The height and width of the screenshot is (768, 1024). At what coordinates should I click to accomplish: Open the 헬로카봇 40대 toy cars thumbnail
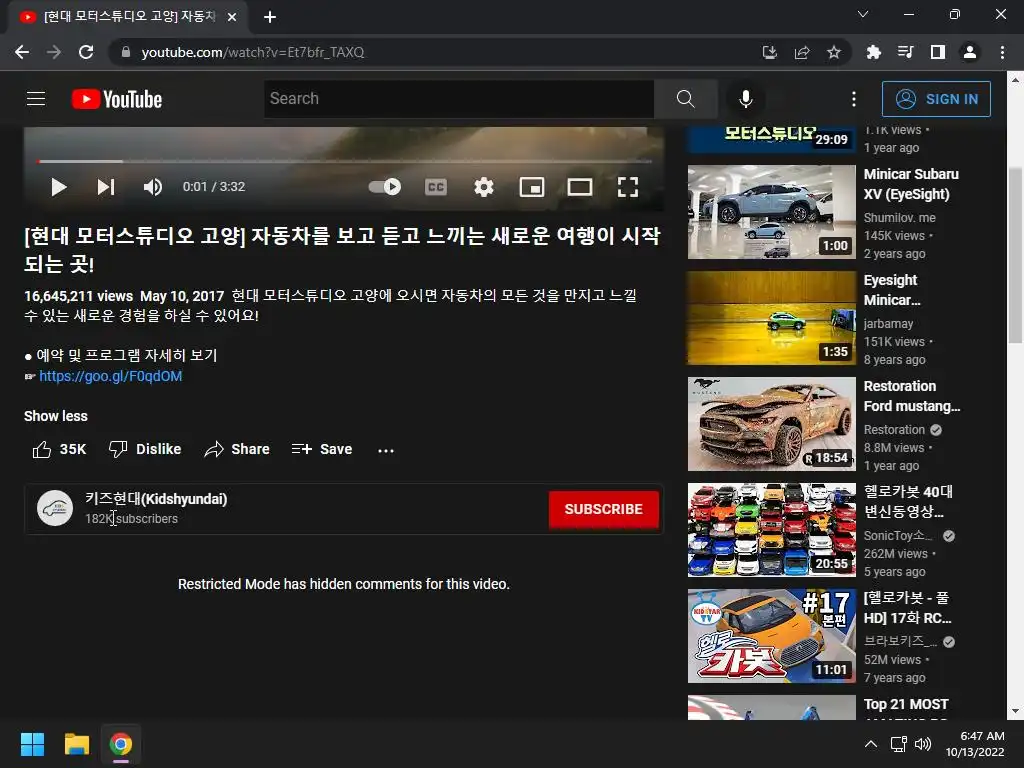tap(771, 530)
